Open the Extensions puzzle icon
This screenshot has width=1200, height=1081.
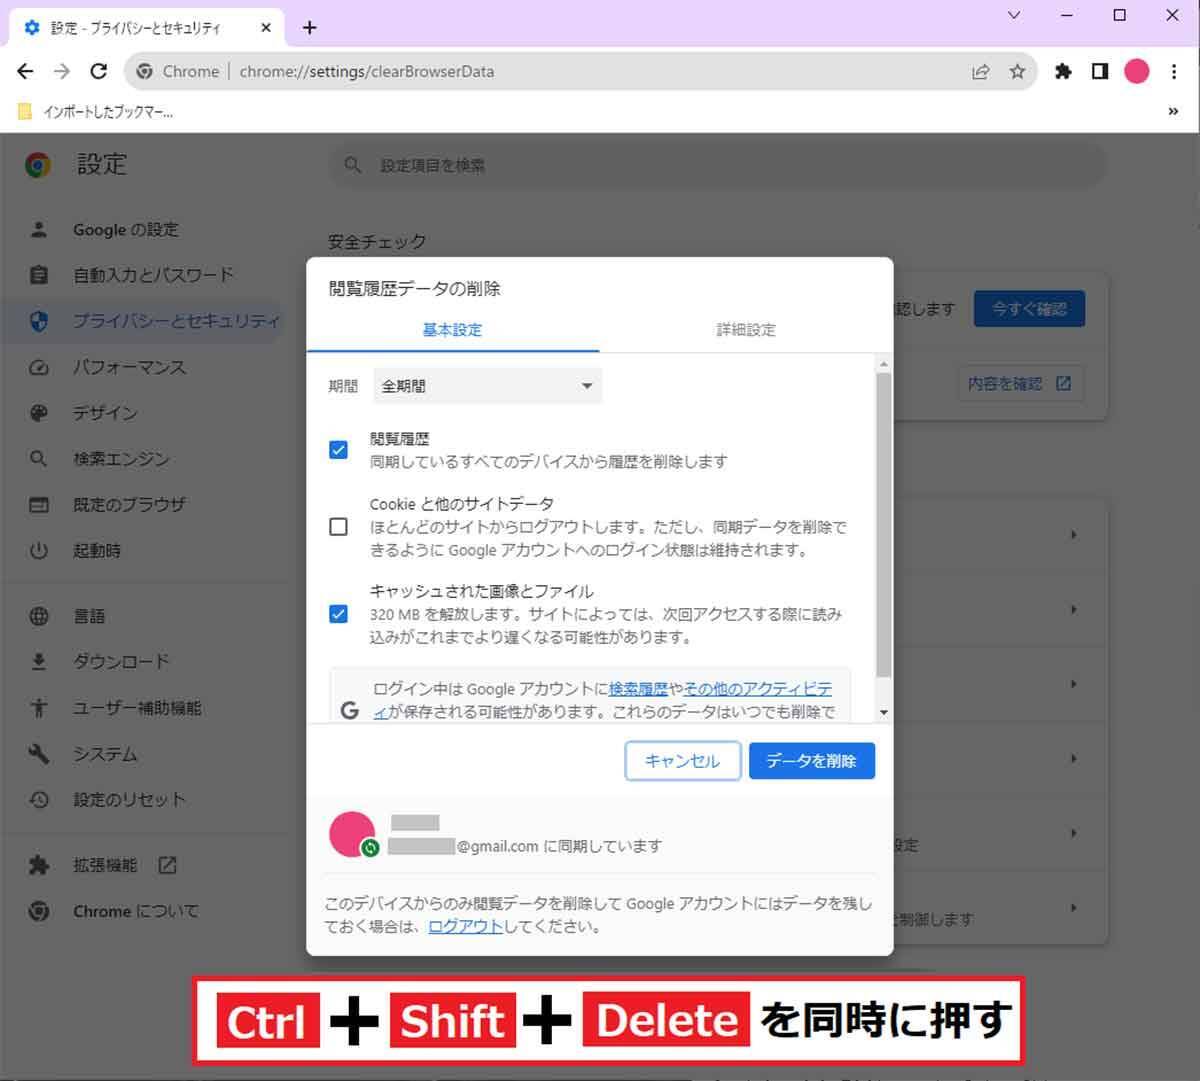(x=1063, y=71)
